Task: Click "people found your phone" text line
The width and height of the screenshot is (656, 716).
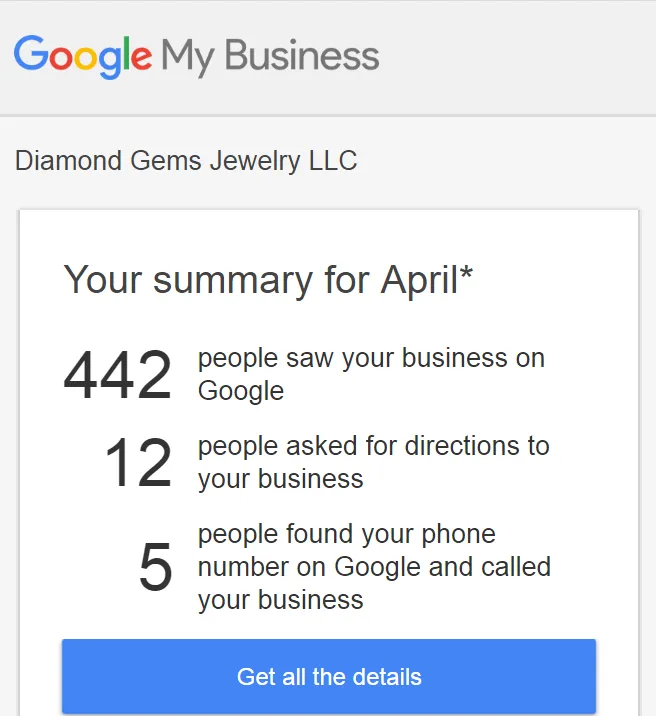Action: click(x=346, y=534)
